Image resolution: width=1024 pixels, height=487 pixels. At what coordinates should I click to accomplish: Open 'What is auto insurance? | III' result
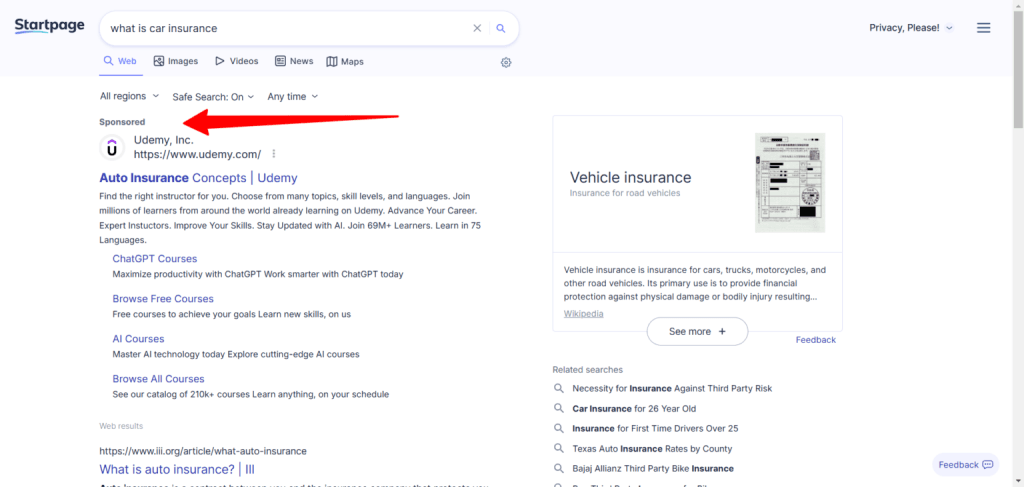[177, 469]
